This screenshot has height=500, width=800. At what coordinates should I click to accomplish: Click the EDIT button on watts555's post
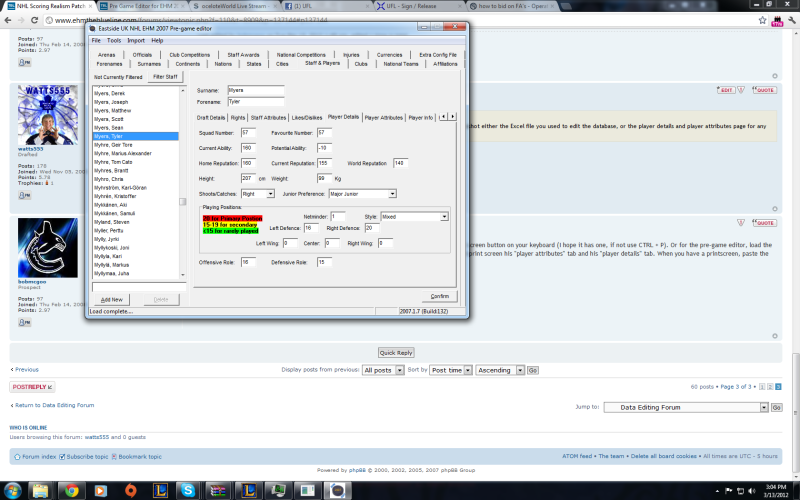click(726, 90)
